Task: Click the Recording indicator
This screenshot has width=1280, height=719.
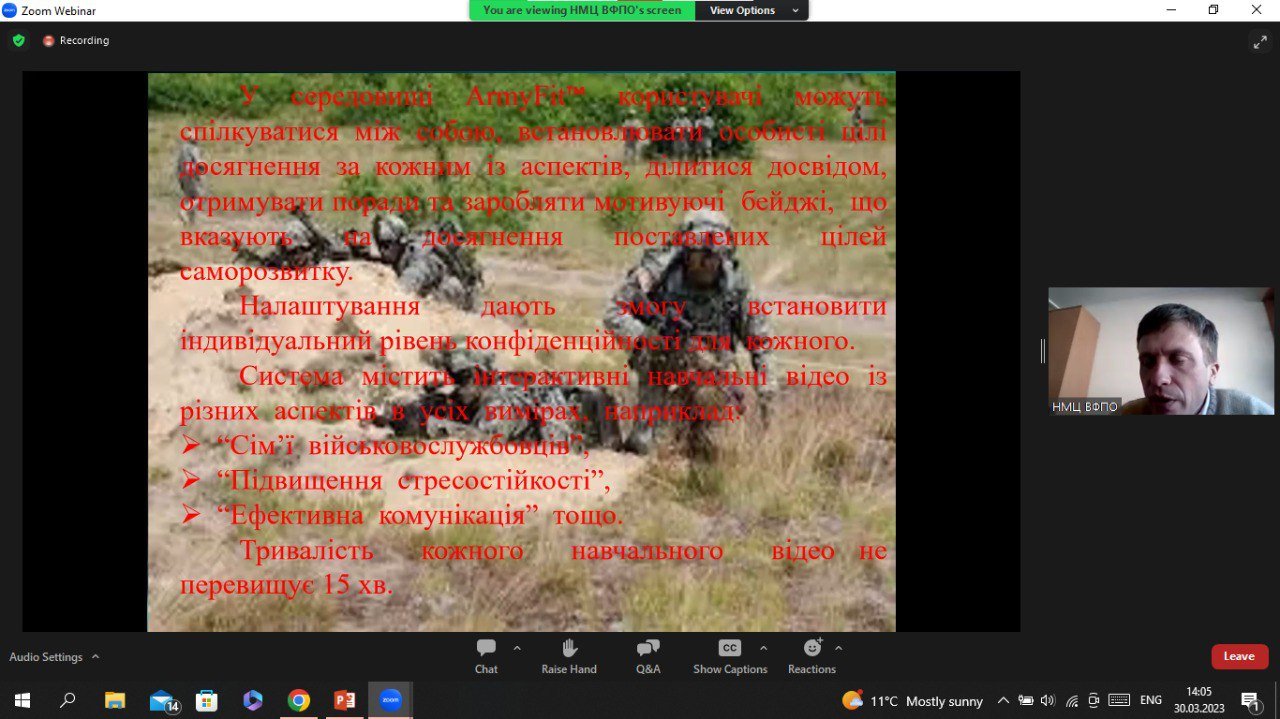Action: [76, 41]
